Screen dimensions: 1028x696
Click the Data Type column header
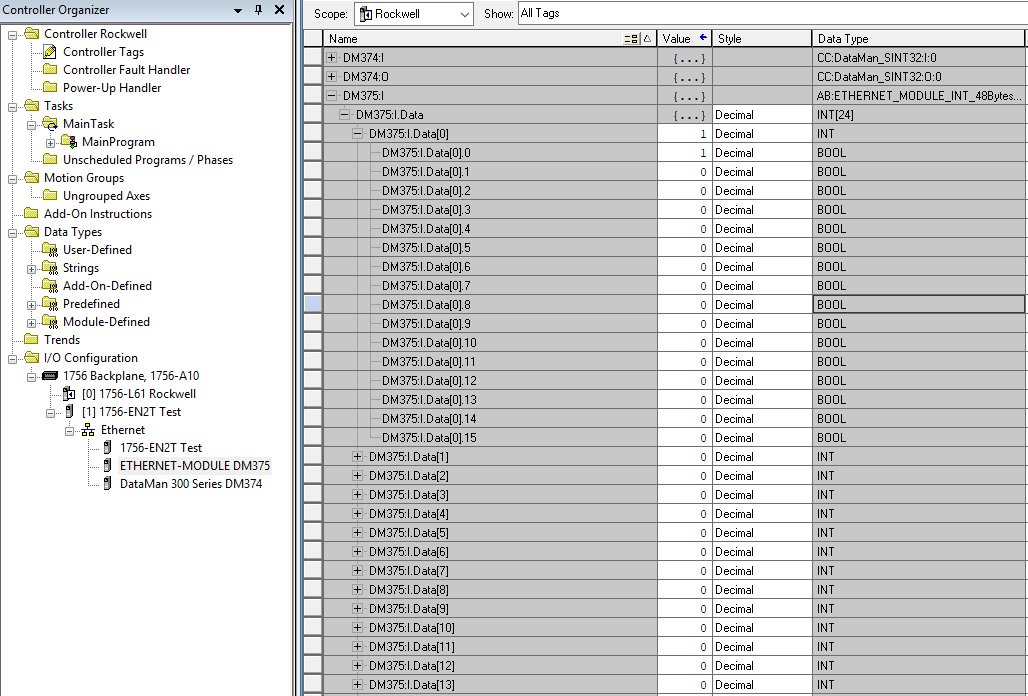click(x=918, y=39)
